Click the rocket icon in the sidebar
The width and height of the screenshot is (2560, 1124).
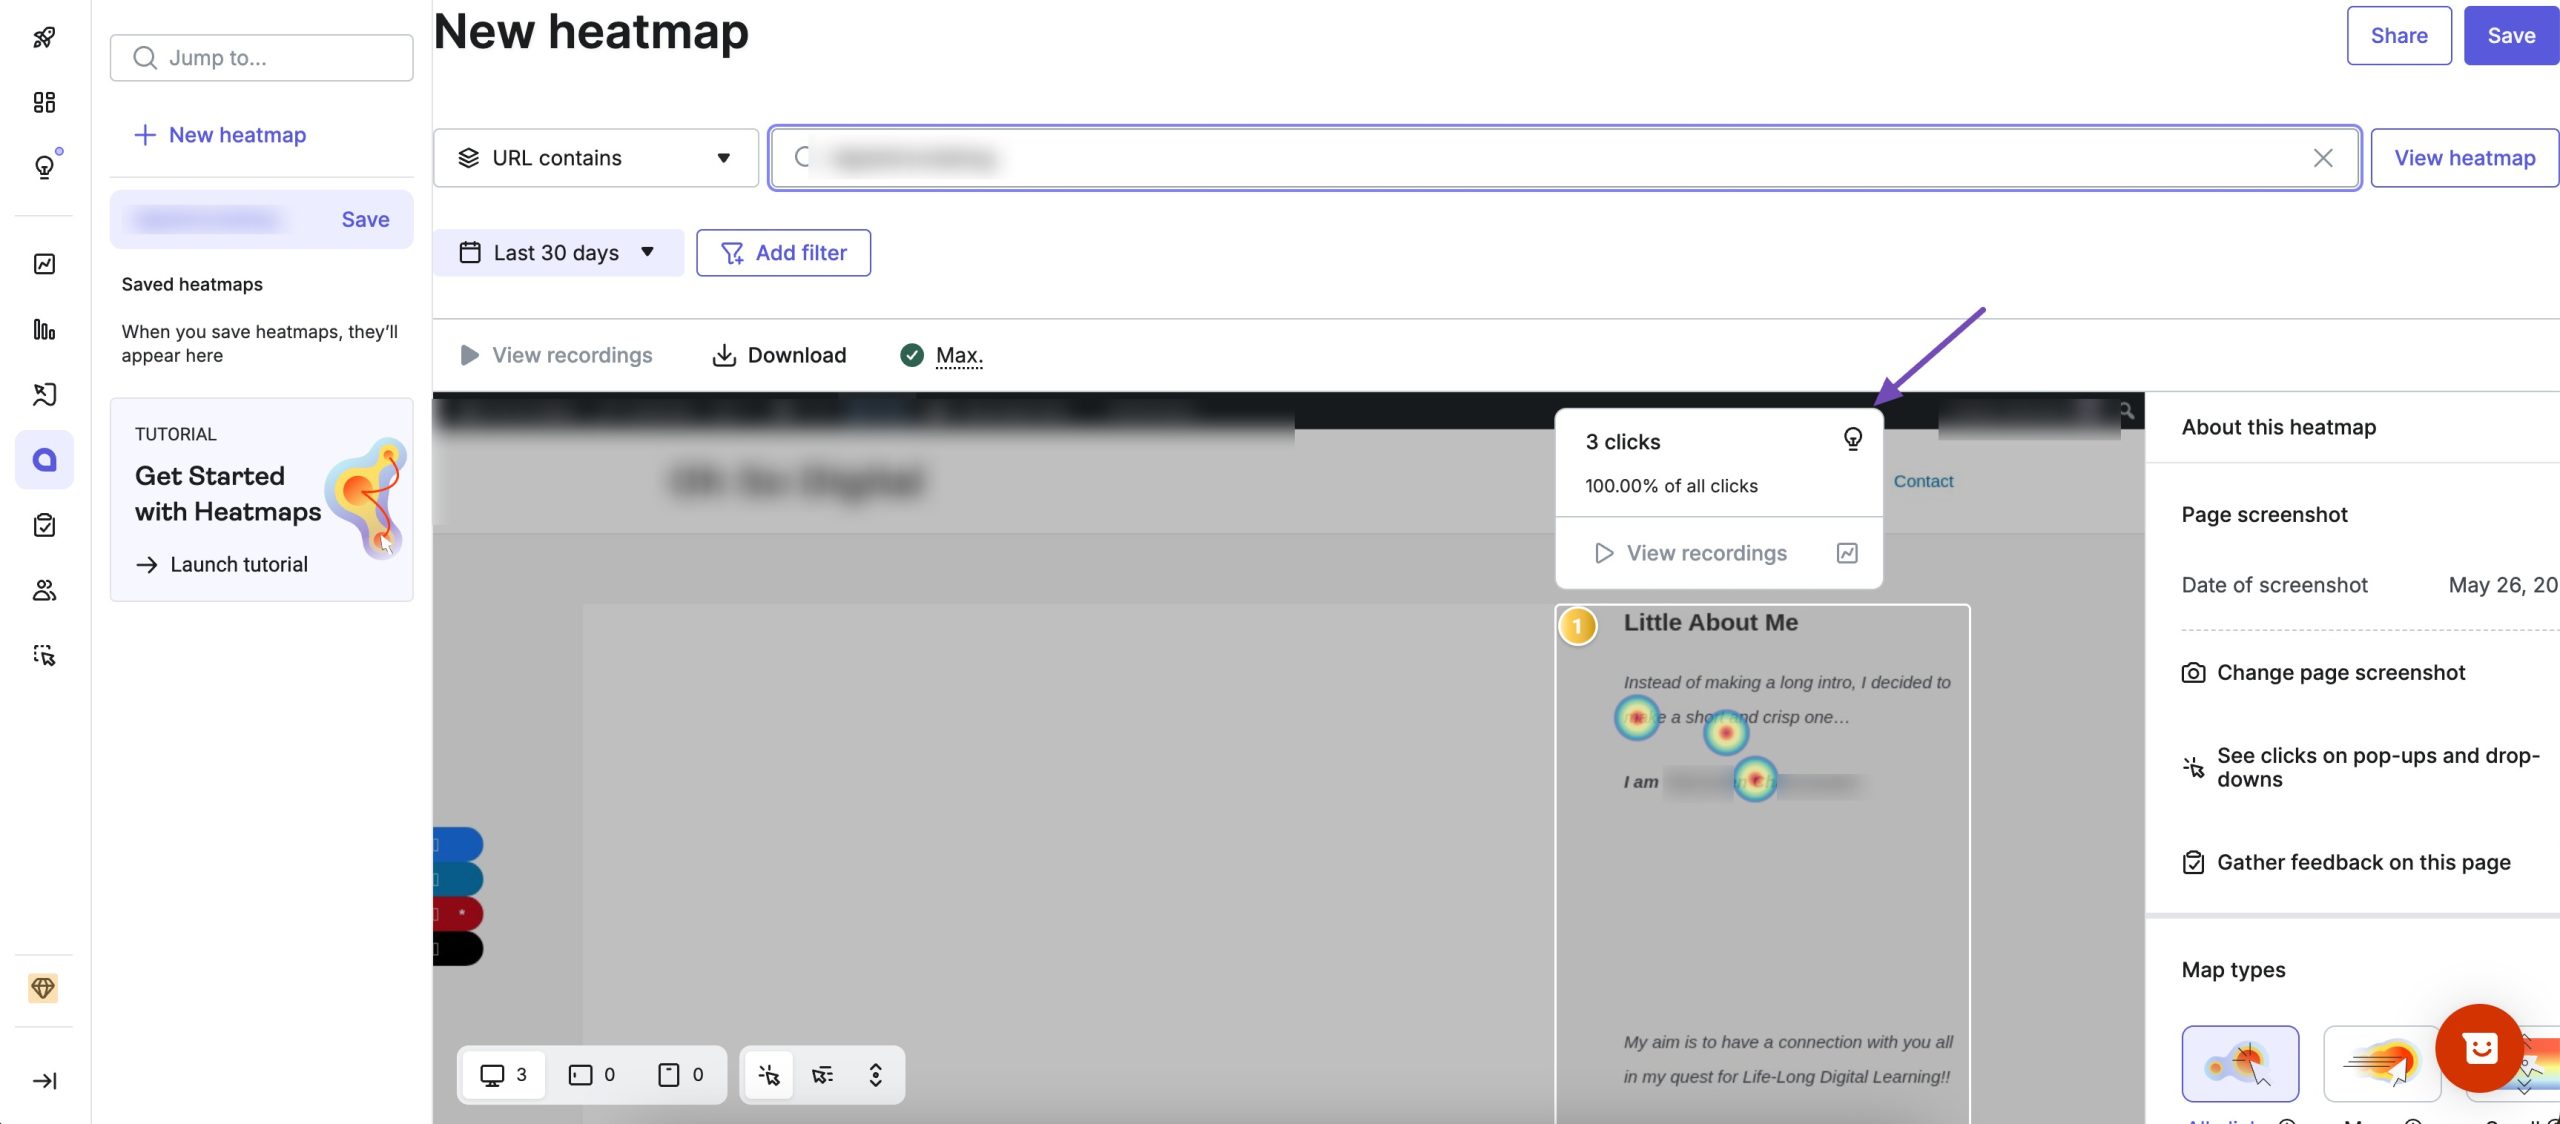44,38
